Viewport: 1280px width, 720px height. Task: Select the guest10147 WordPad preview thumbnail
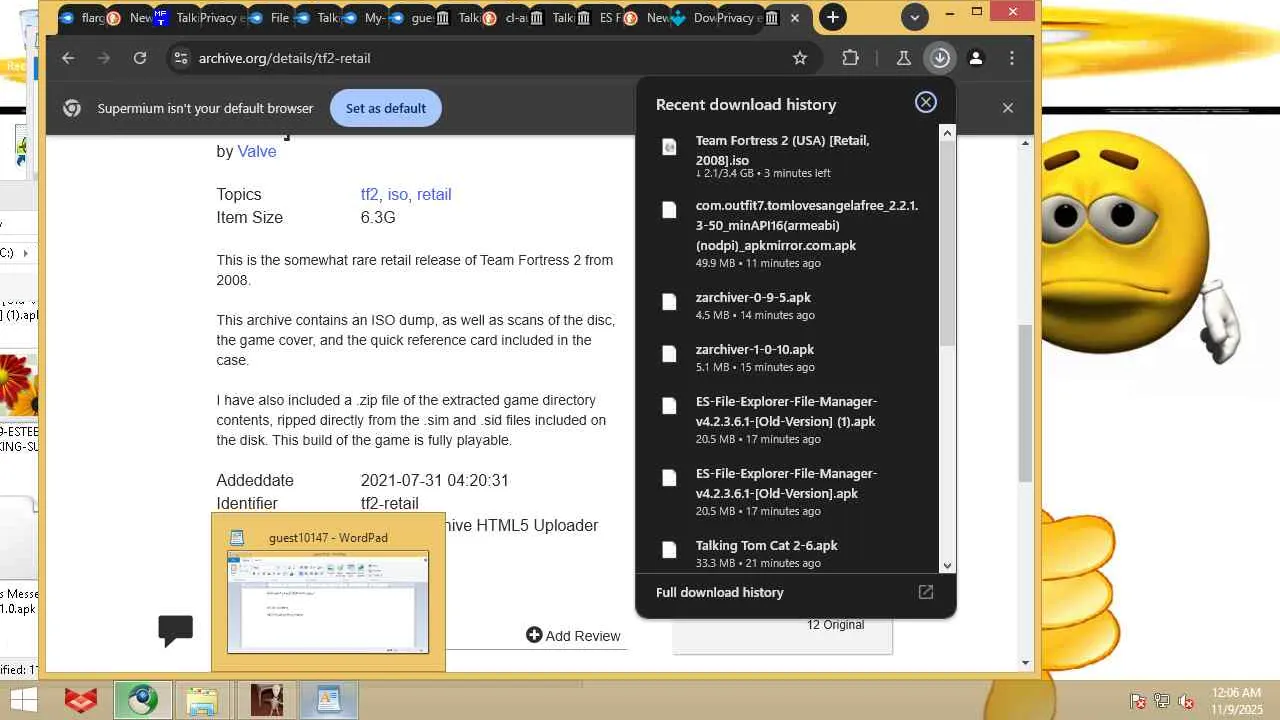[328, 602]
